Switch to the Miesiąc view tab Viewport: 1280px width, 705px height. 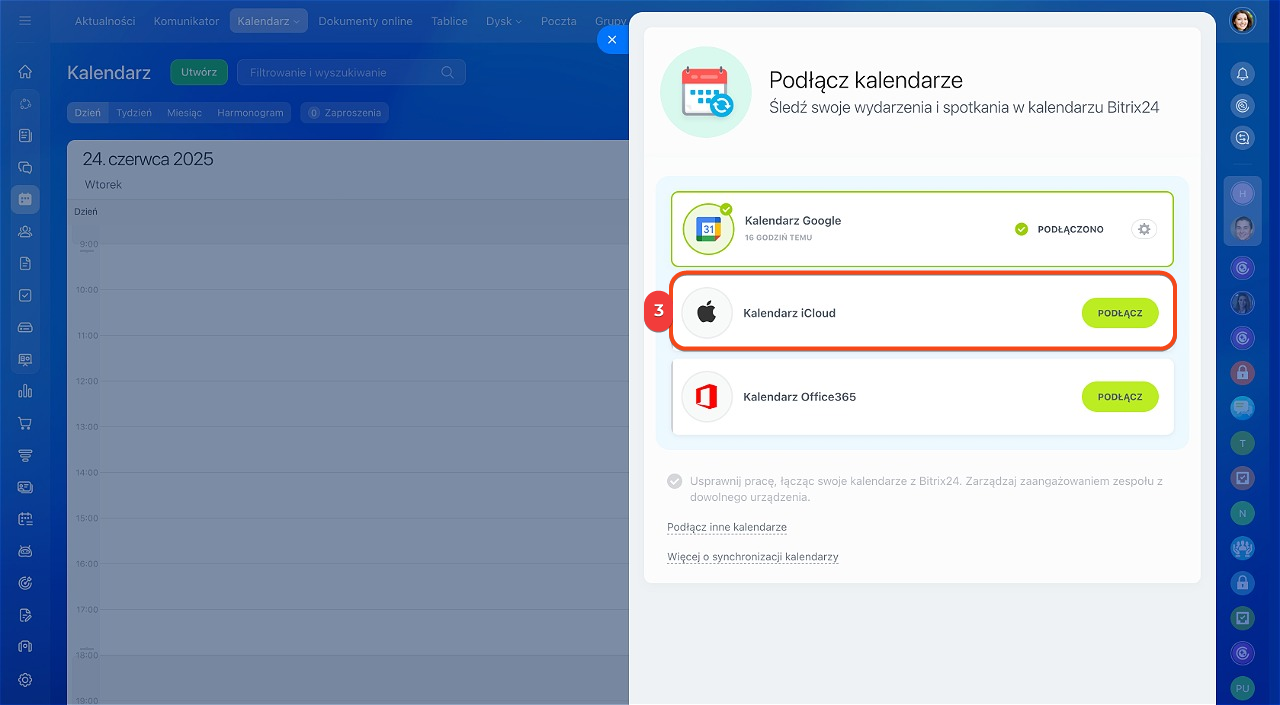(x=185, y=113)
